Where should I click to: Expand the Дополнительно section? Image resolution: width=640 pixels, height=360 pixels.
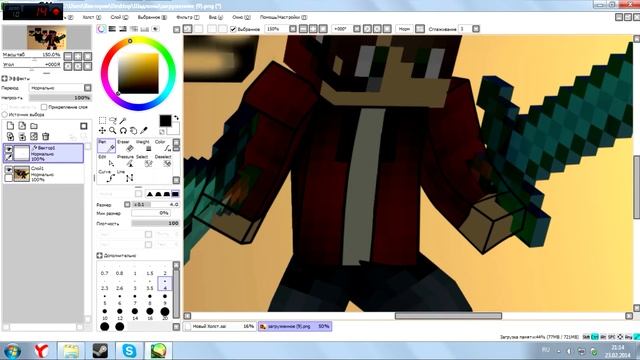point(100,256)
